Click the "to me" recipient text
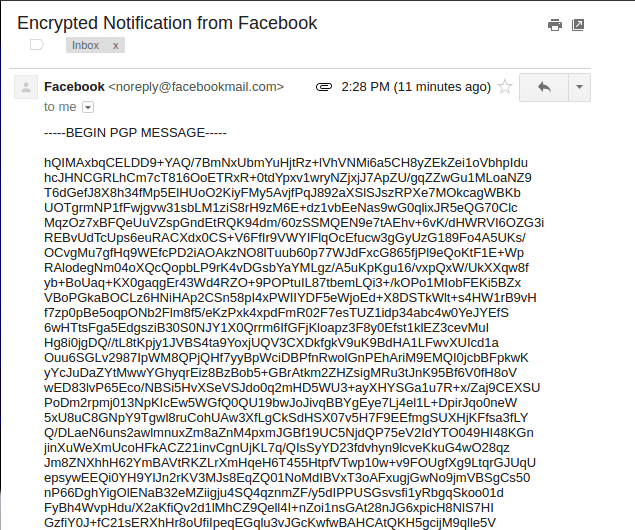Viewport: 635px width, 530px height. 60,107
